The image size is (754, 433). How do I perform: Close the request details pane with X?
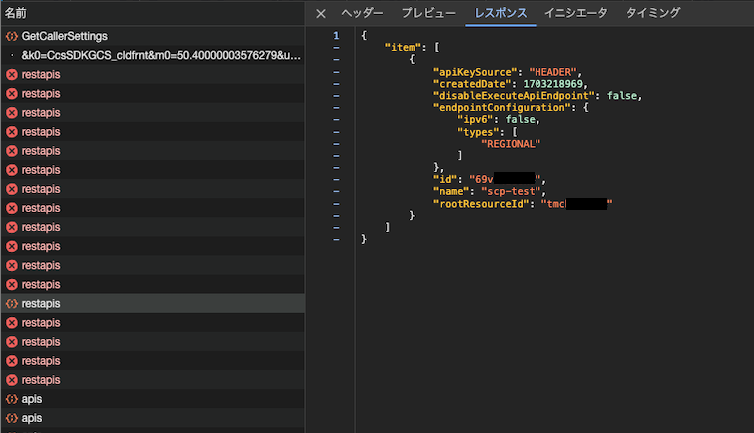pos(321,13)
